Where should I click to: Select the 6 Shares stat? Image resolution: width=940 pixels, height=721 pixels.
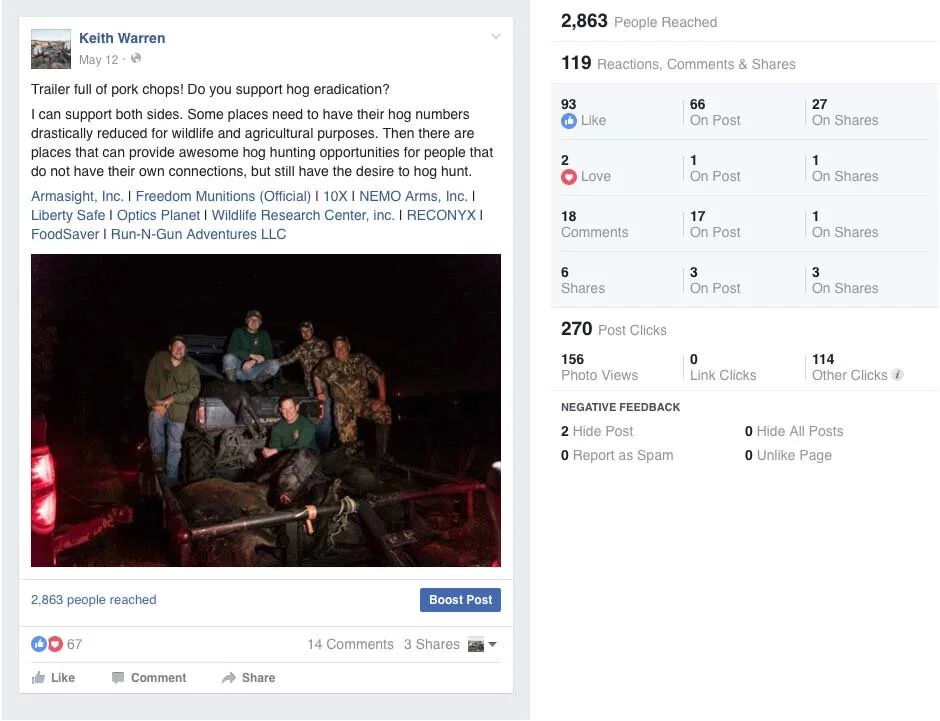583,280
